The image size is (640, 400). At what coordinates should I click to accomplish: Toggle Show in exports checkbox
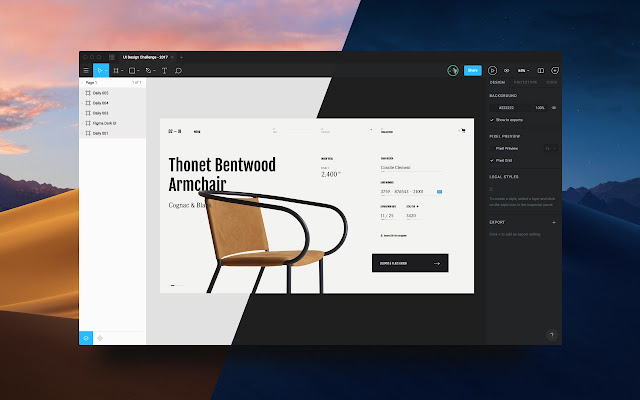(x=492, y=120)
